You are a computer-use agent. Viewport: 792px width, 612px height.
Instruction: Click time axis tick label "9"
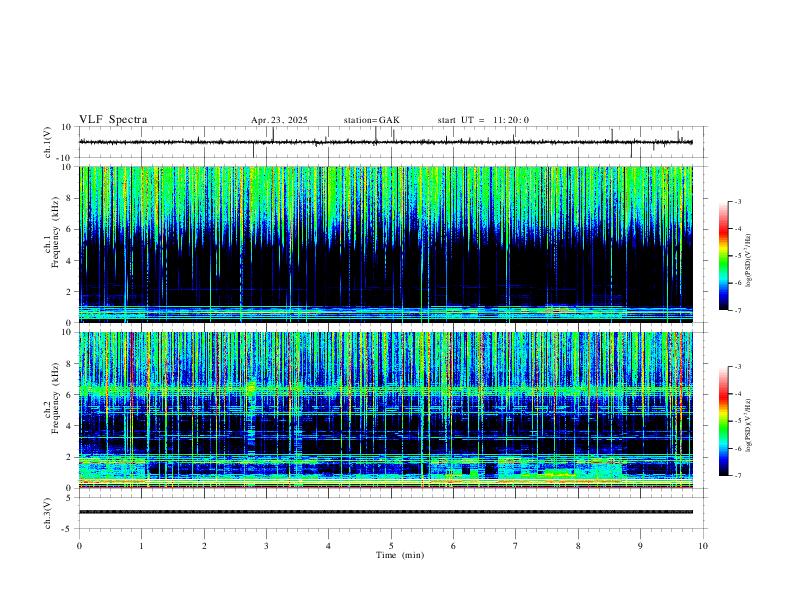(x=640, y=546)
